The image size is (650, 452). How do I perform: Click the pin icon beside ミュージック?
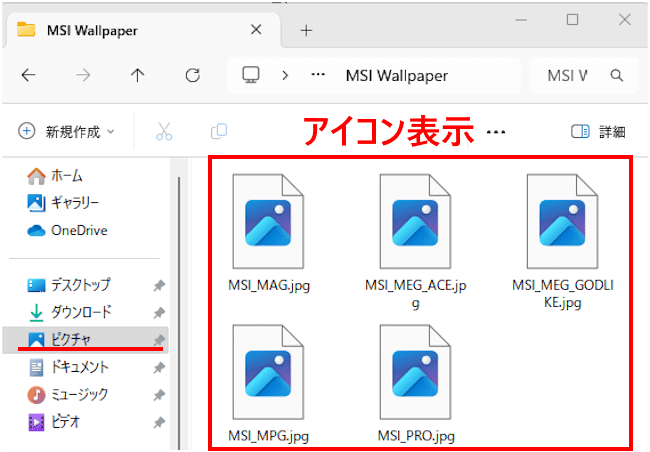click(x=159, y=395)
